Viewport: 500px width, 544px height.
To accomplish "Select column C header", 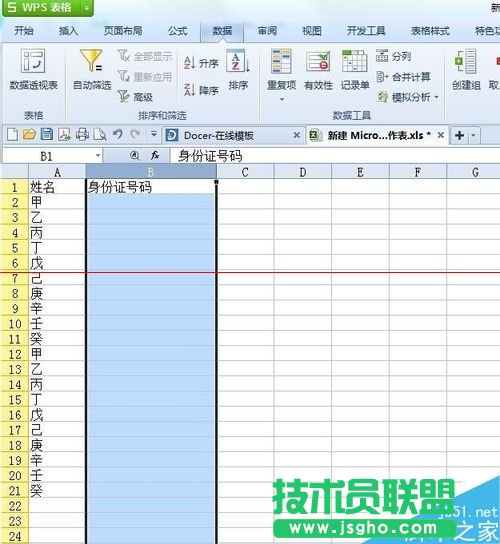I will pos(245,172).
